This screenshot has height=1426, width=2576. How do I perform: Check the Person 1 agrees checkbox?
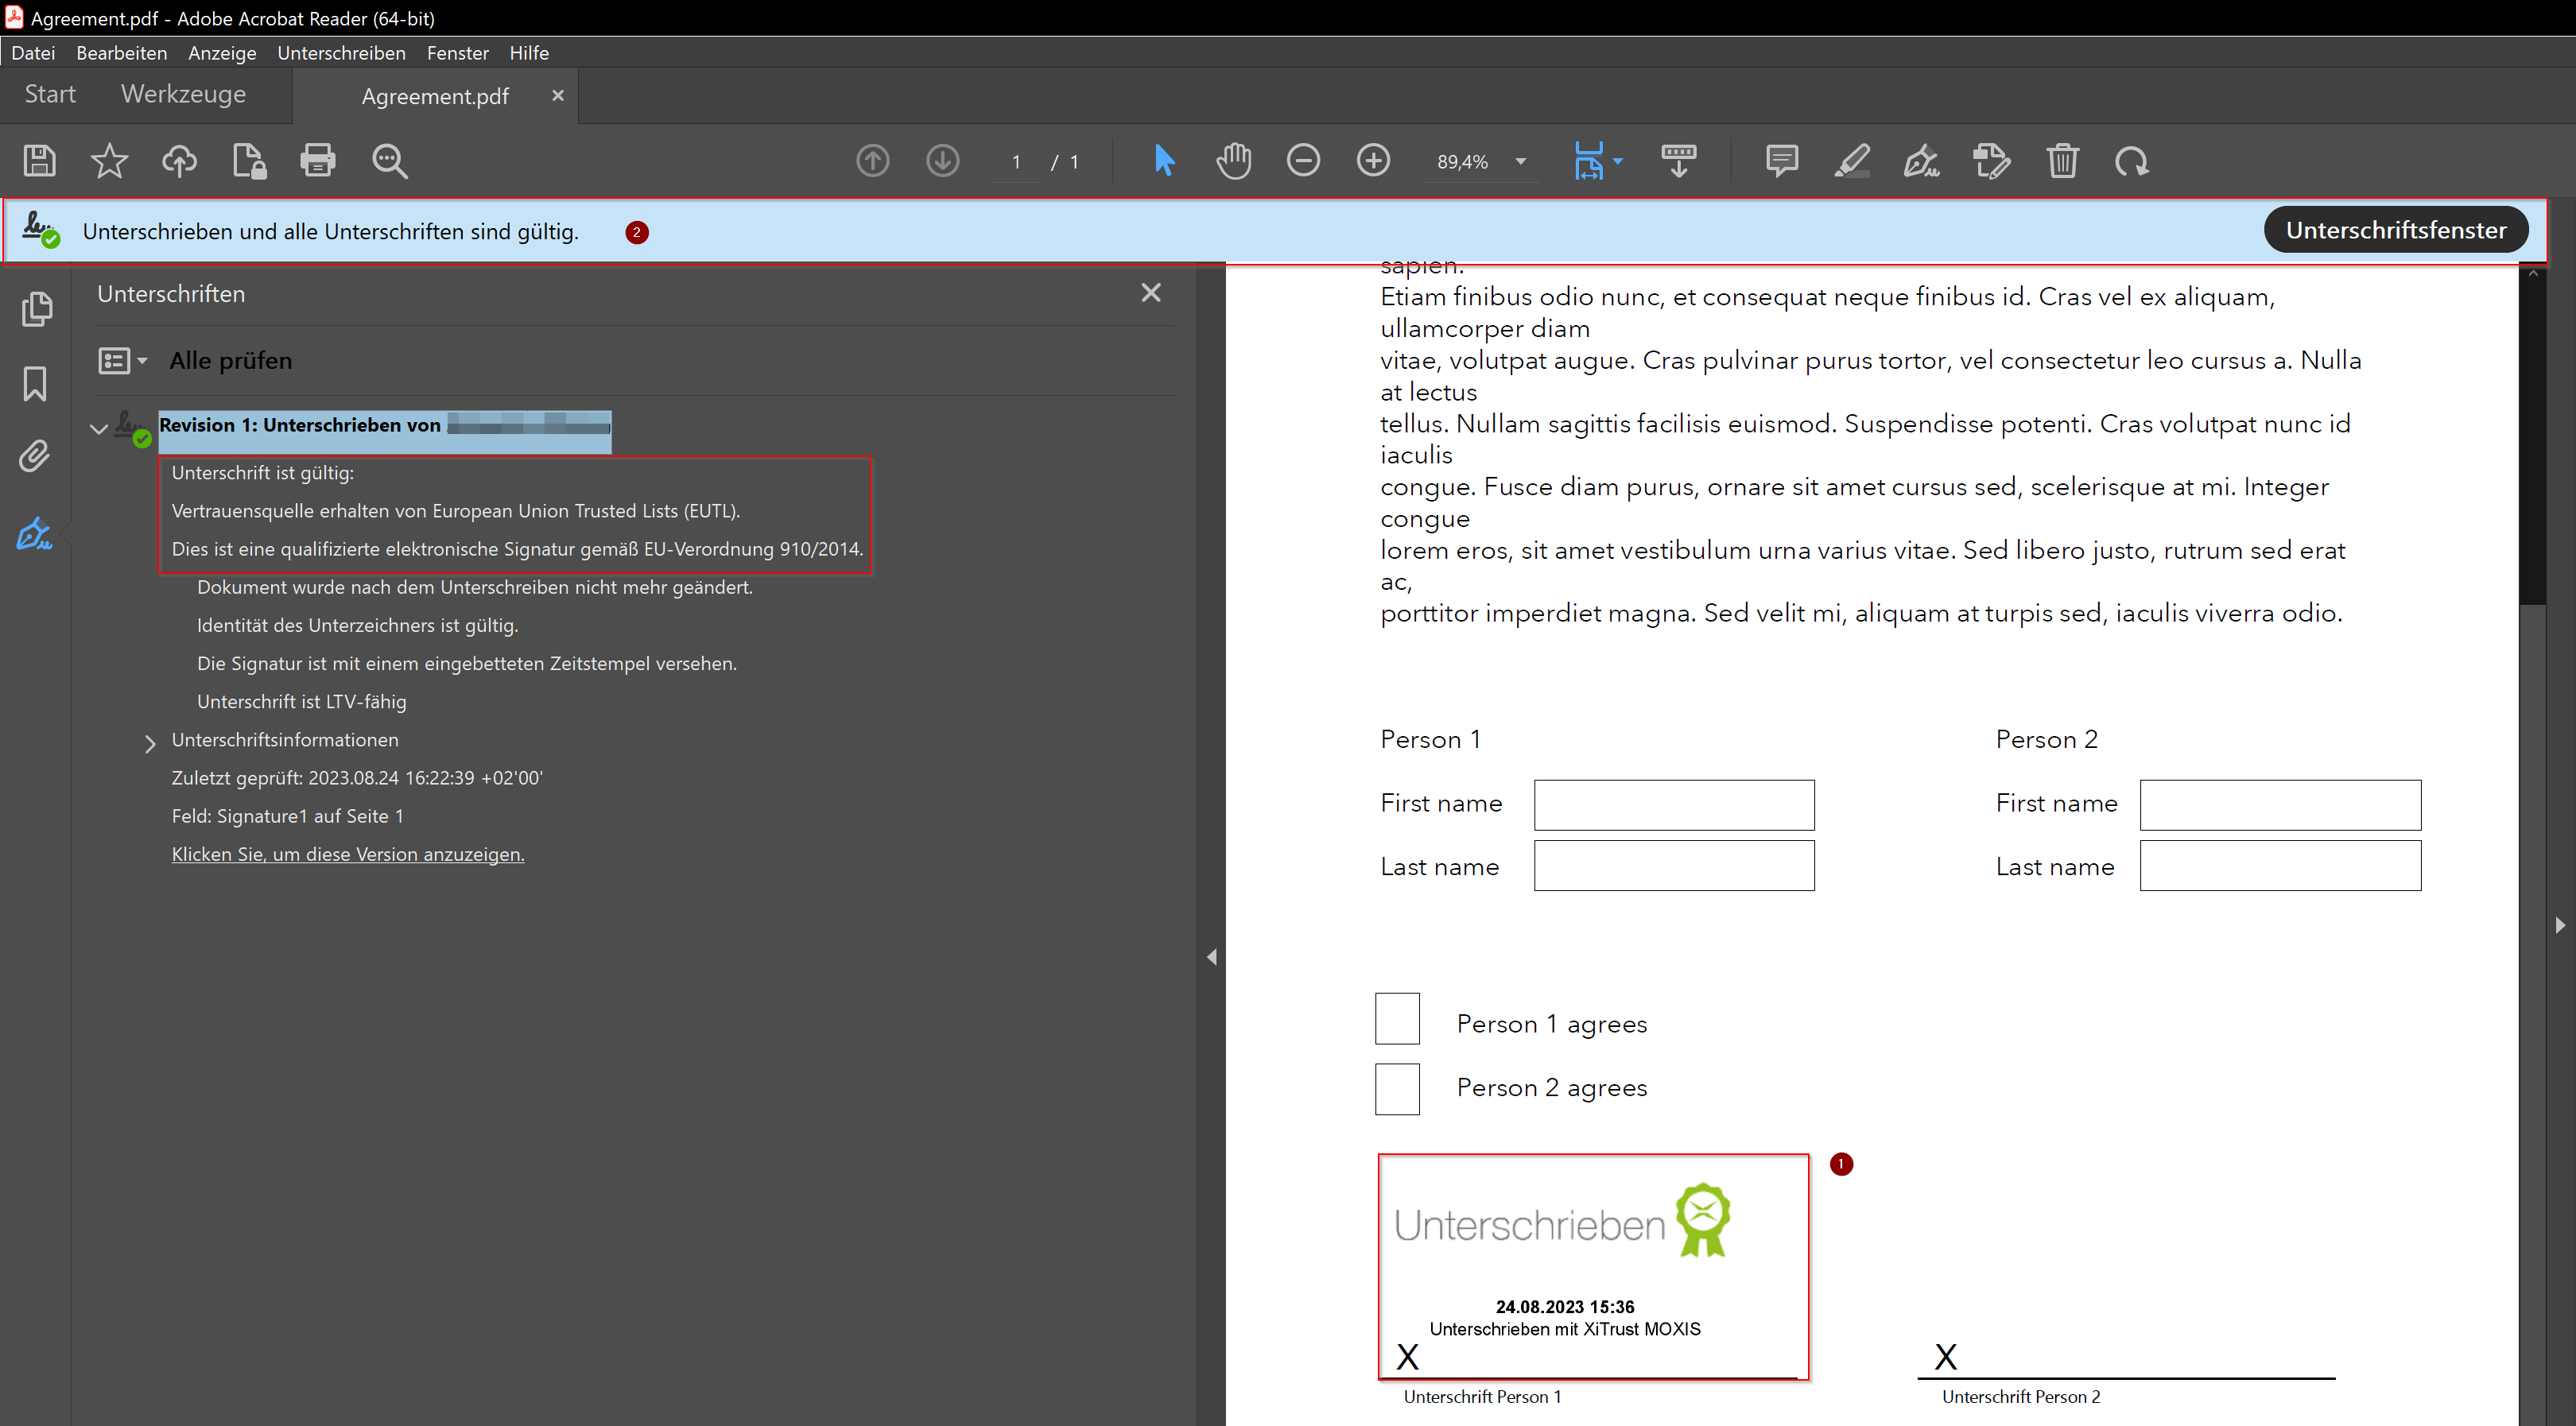[1397, 1018]
